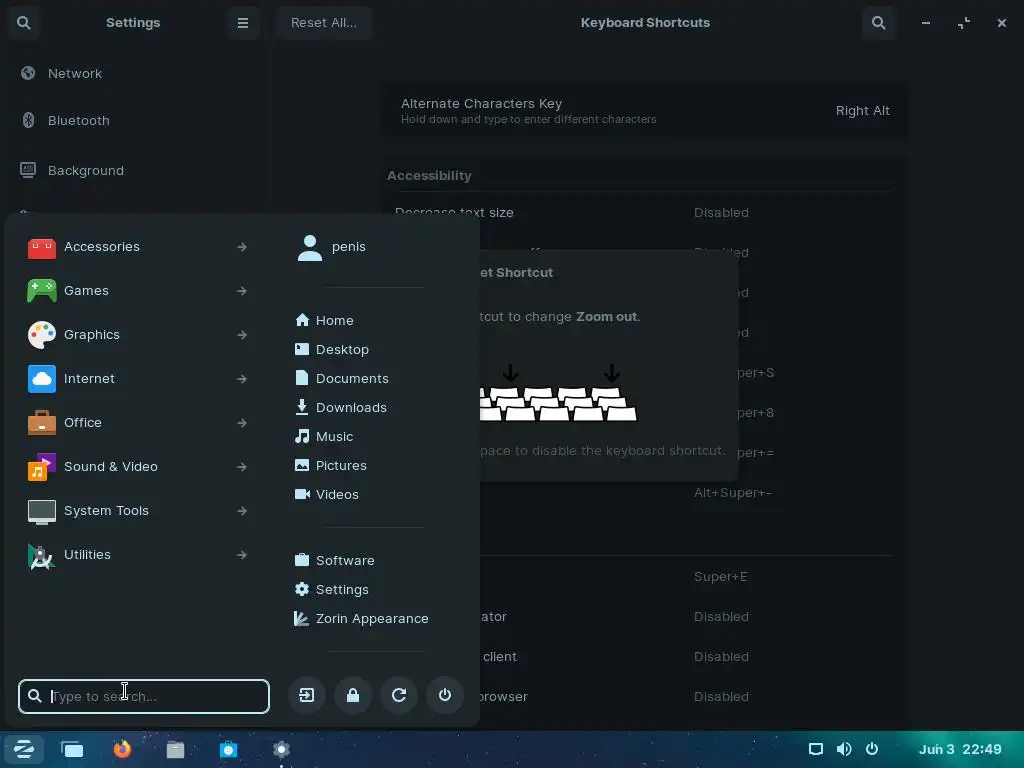
Task: Expand Utilities submenu arrow
Action: (242, 554)
